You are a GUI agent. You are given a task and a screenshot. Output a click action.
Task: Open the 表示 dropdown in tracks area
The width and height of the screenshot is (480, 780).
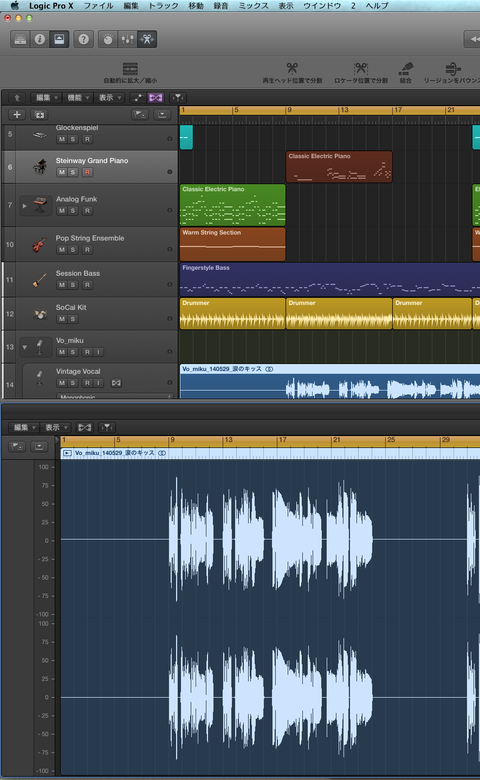[x=109, y=98]
